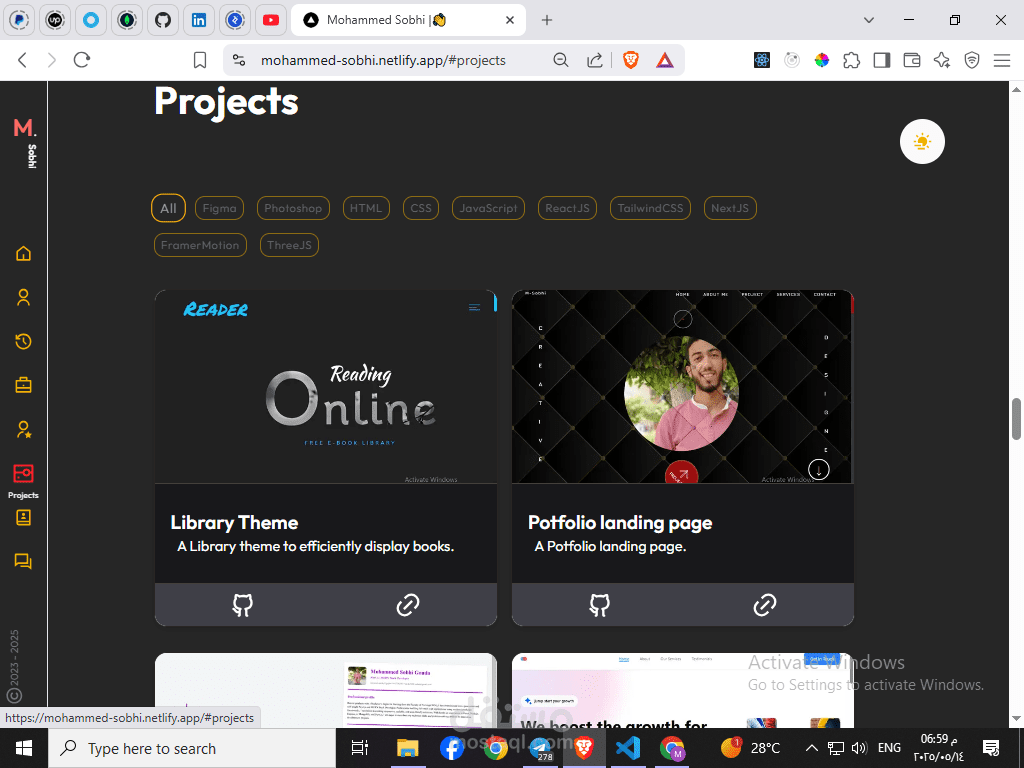Viewport: 1024px width, 768px height.
Task: Click the Services briefcase icon in sidebar
Action: click(x=24, y=383)
